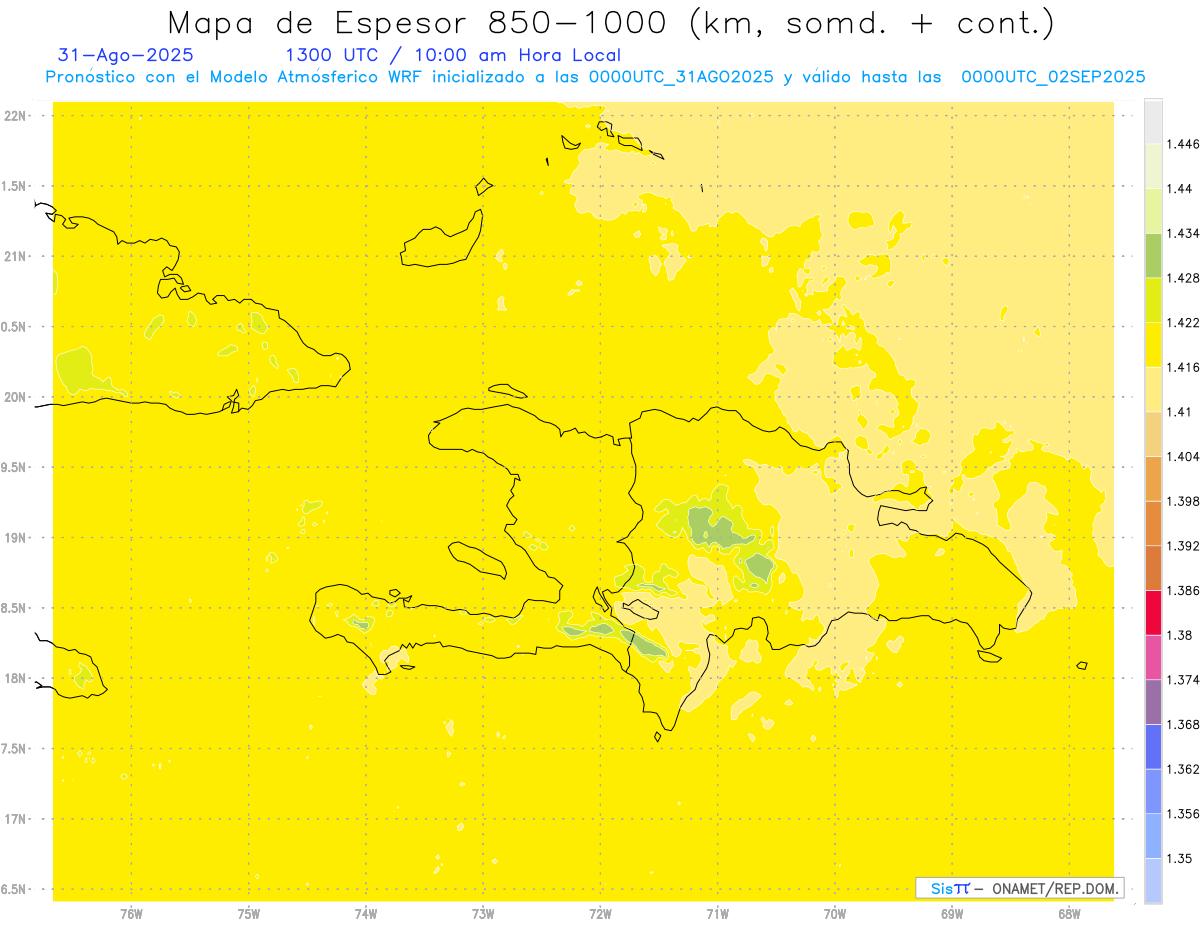This screenshot has width=1200, height=927.
Task: Click the colorbar value '1.35'
Action: 1180,858
